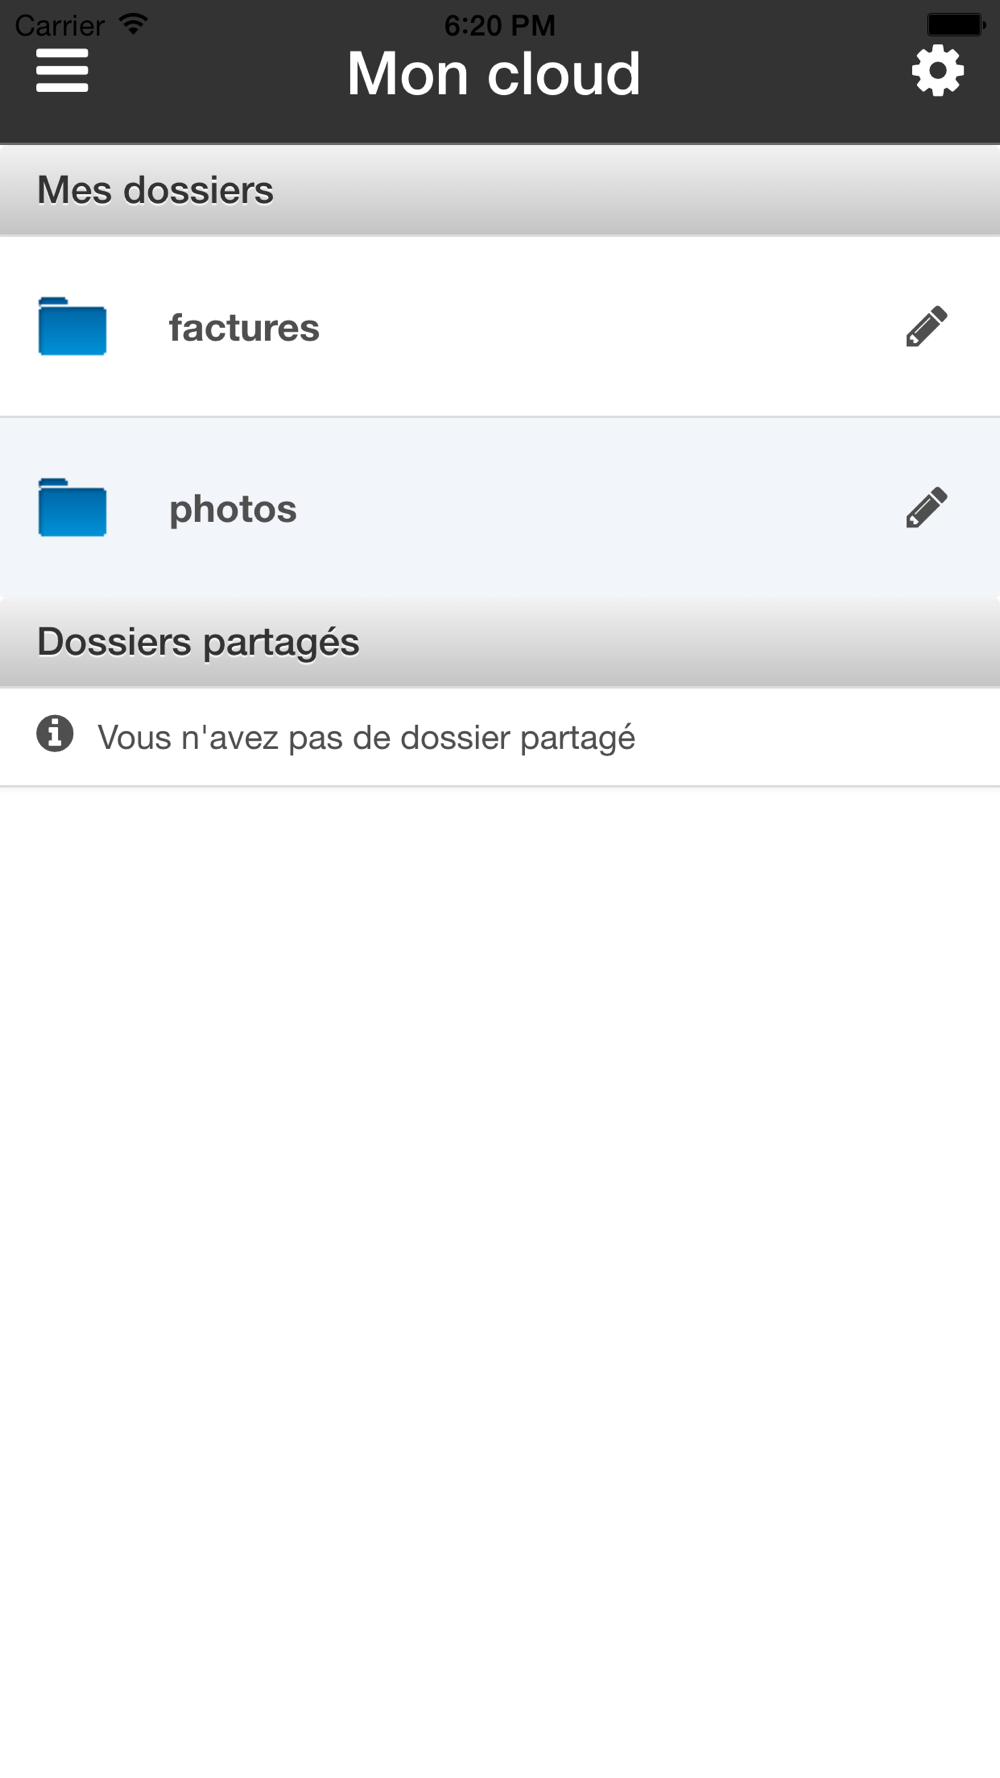
Task: Edit the photos folder with pencil icon
Action: click(926, 508)
